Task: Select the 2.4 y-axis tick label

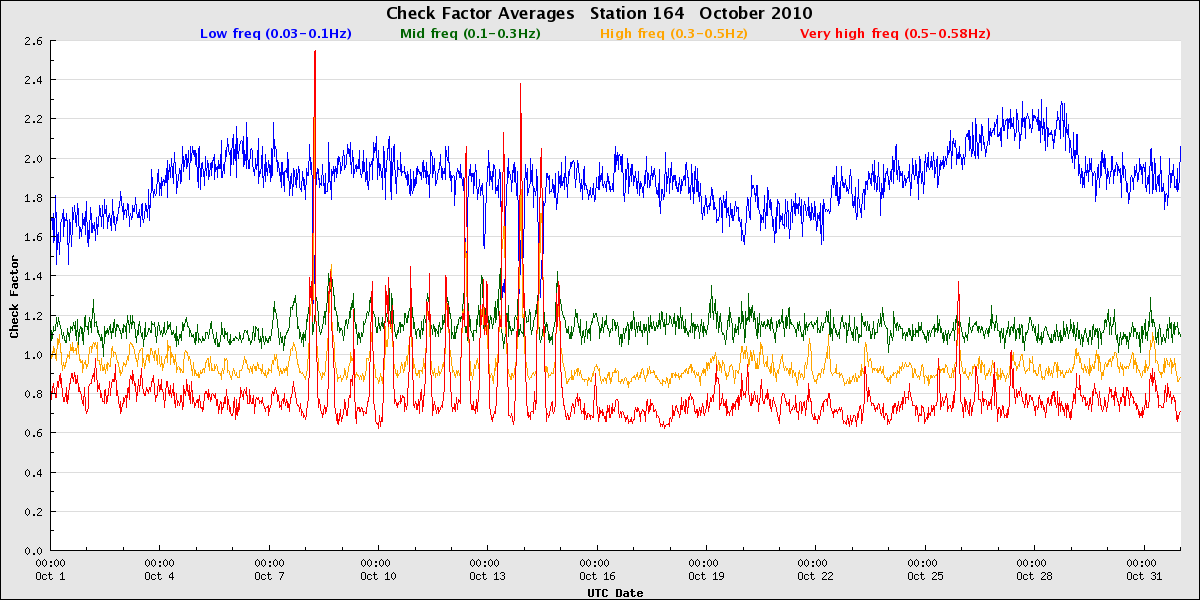Action: coord(33,80)
